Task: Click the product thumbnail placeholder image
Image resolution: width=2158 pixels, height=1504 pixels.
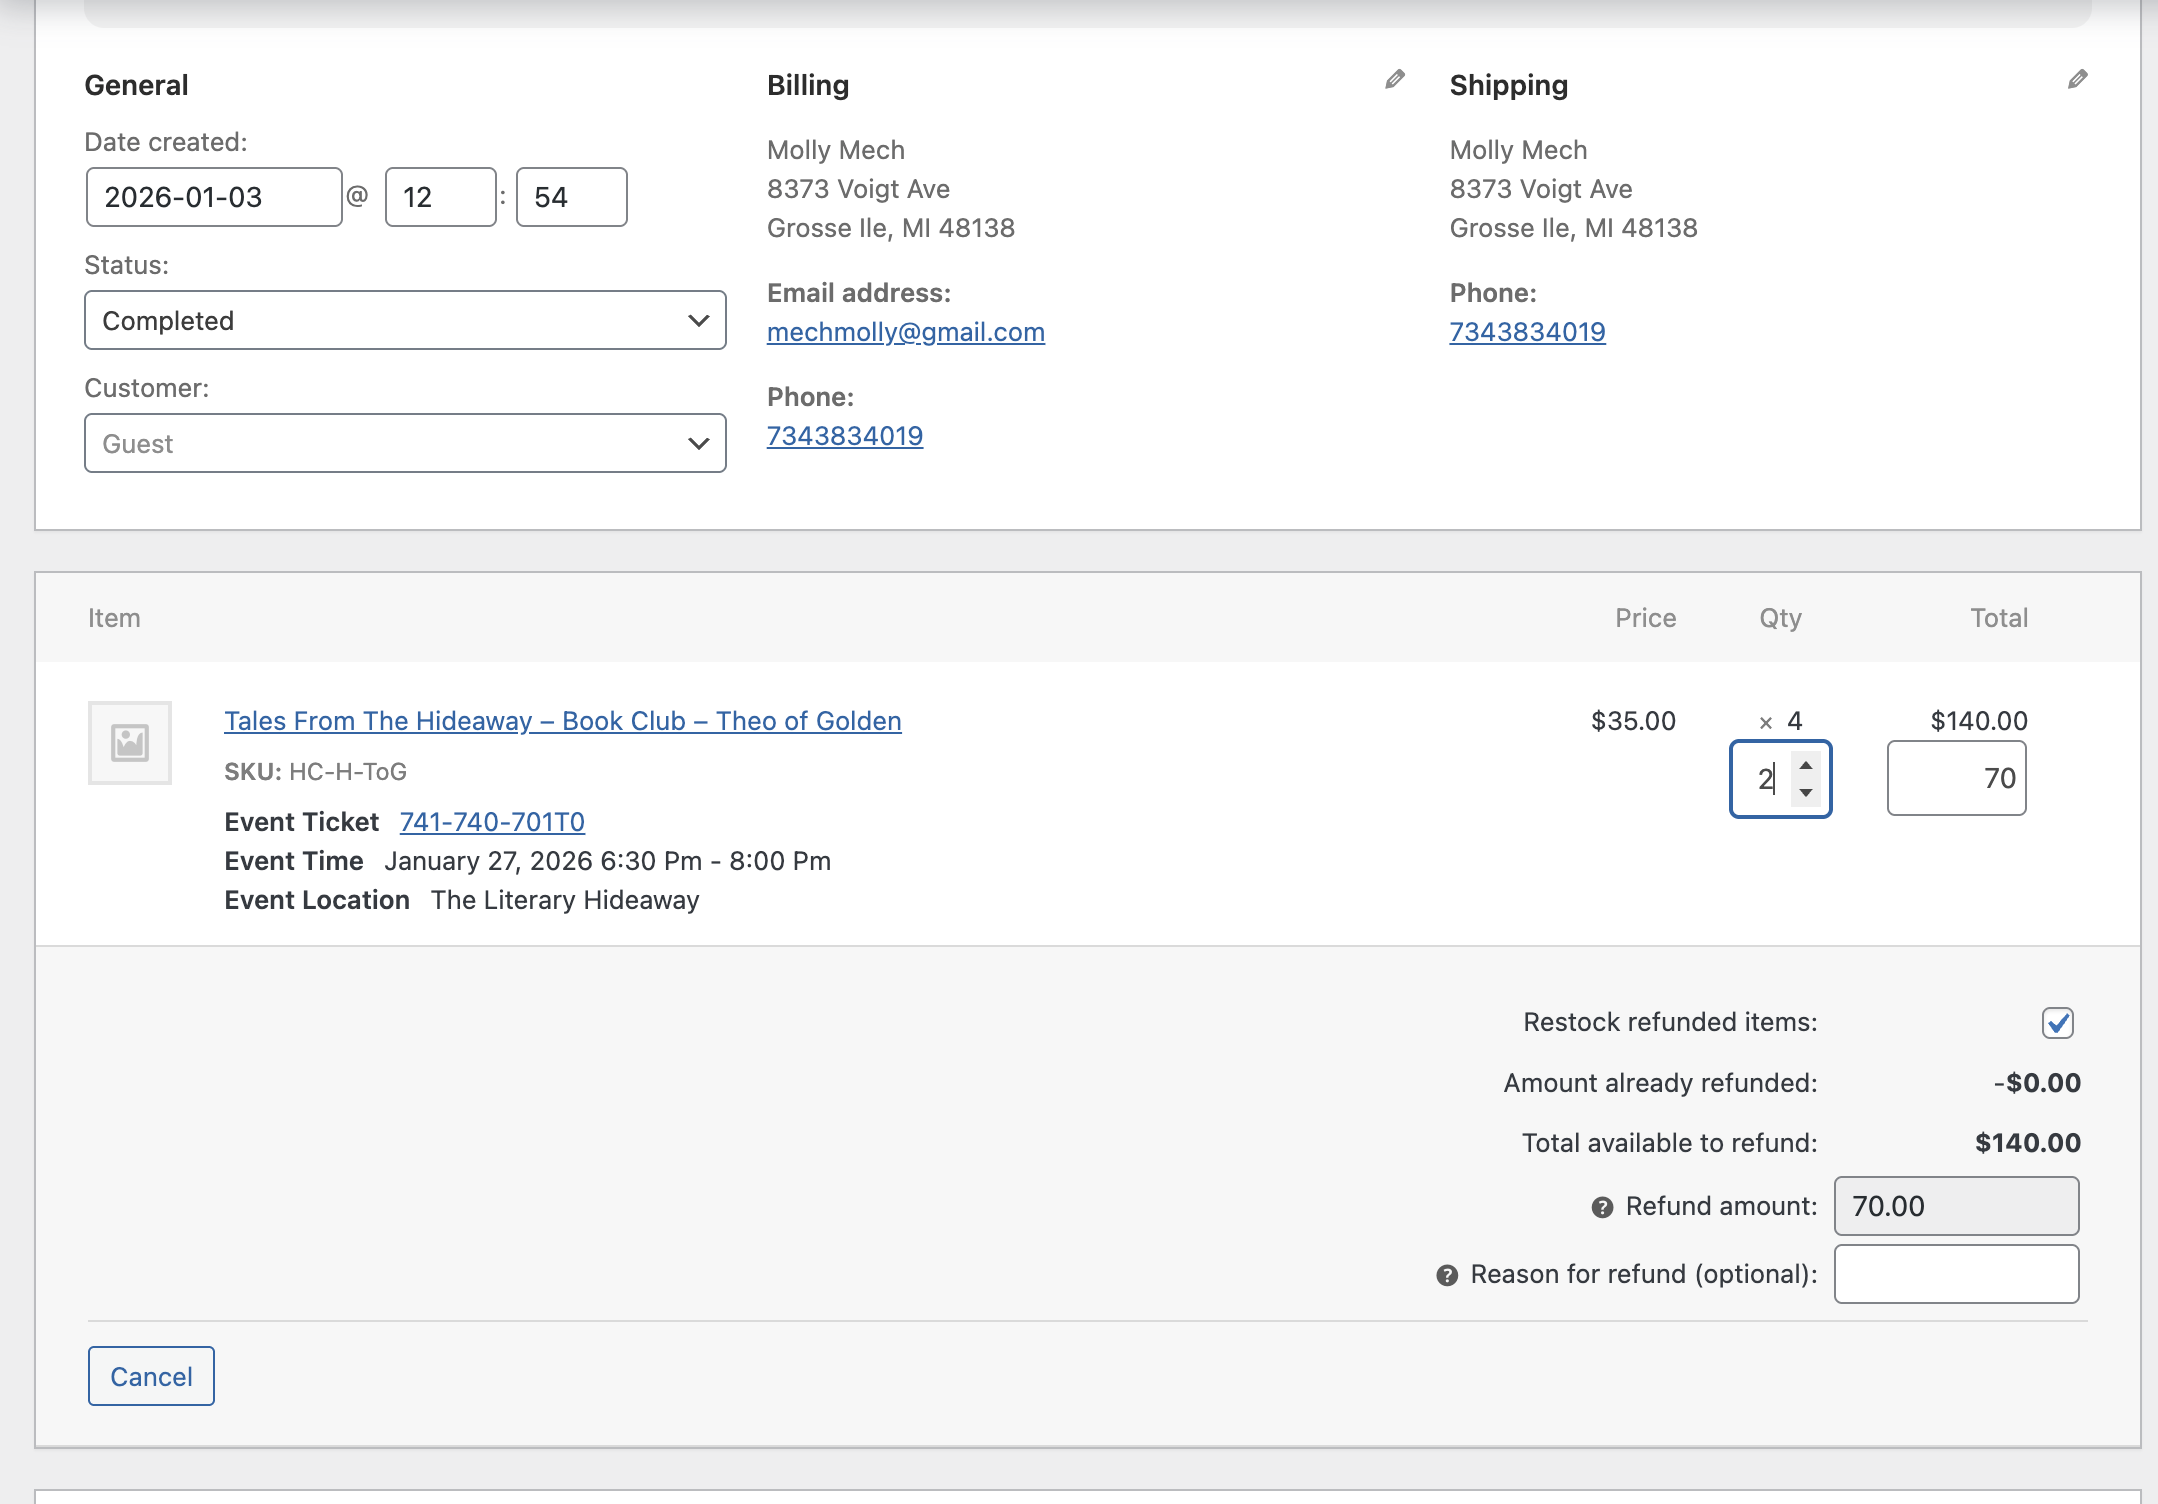Action: coord(130,743)
